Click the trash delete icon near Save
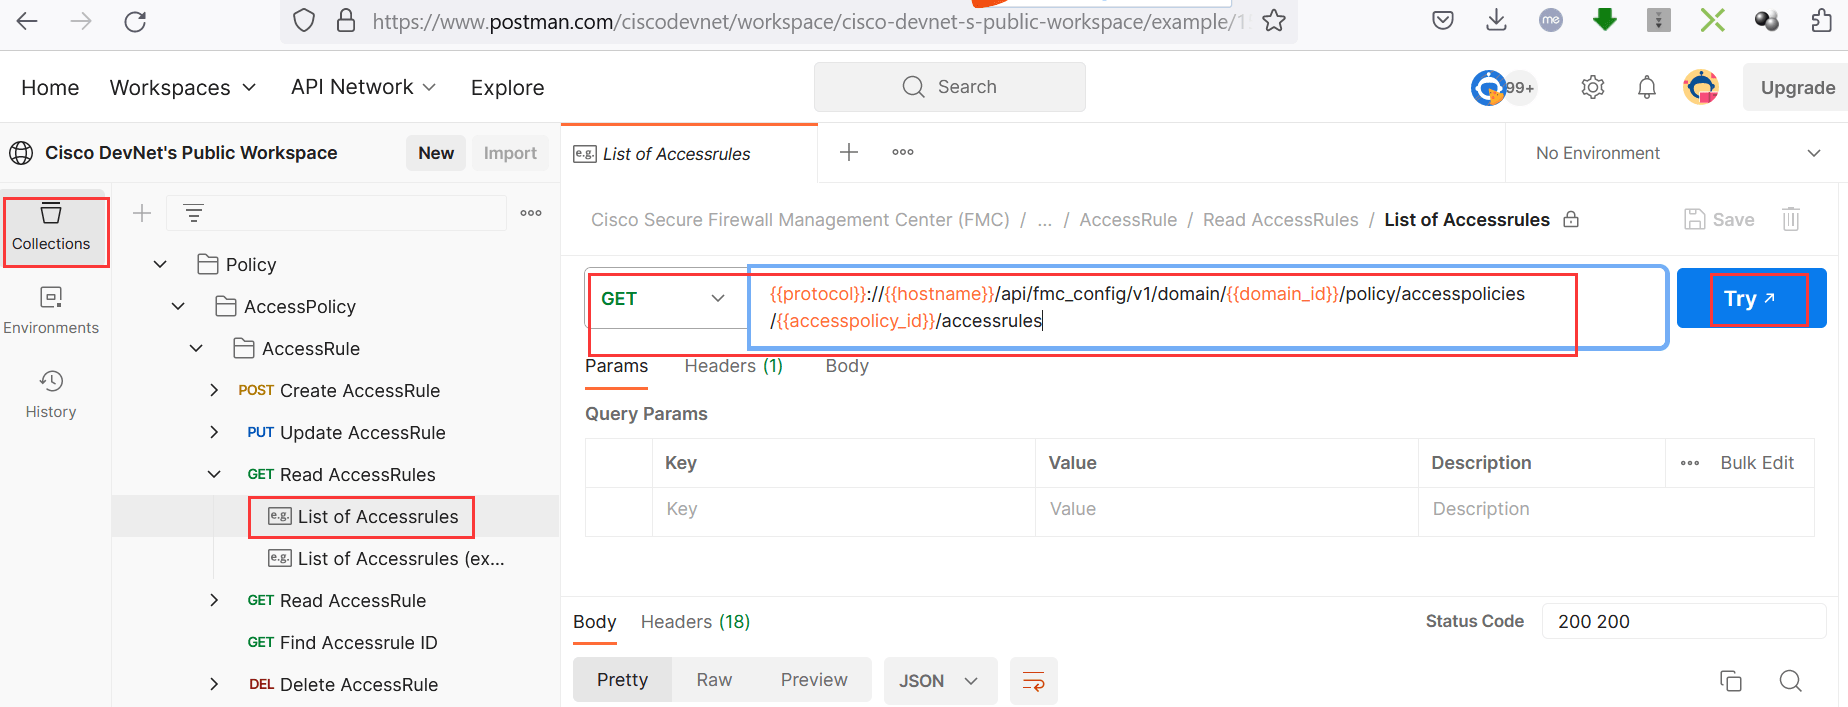1848x707 pixels. pyautogui.click(x=1791, y=219)
